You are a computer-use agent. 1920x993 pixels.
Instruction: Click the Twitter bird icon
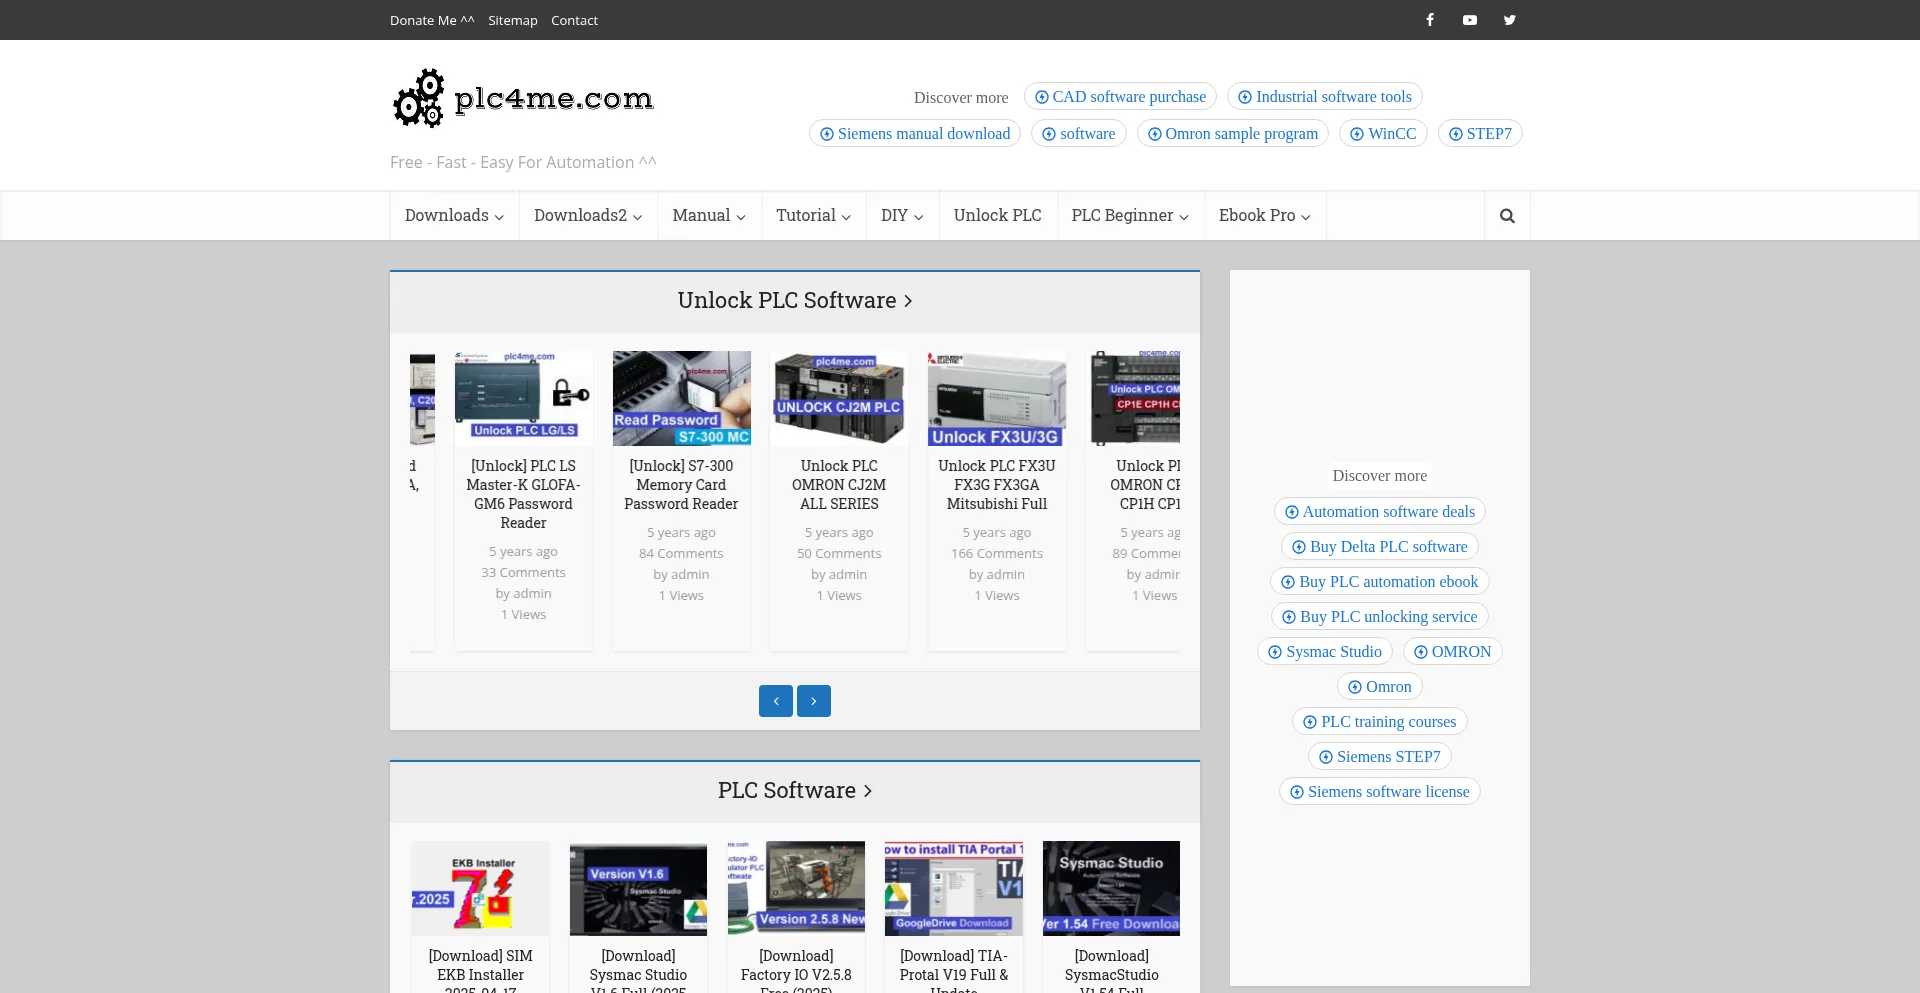coord(1509,20)
